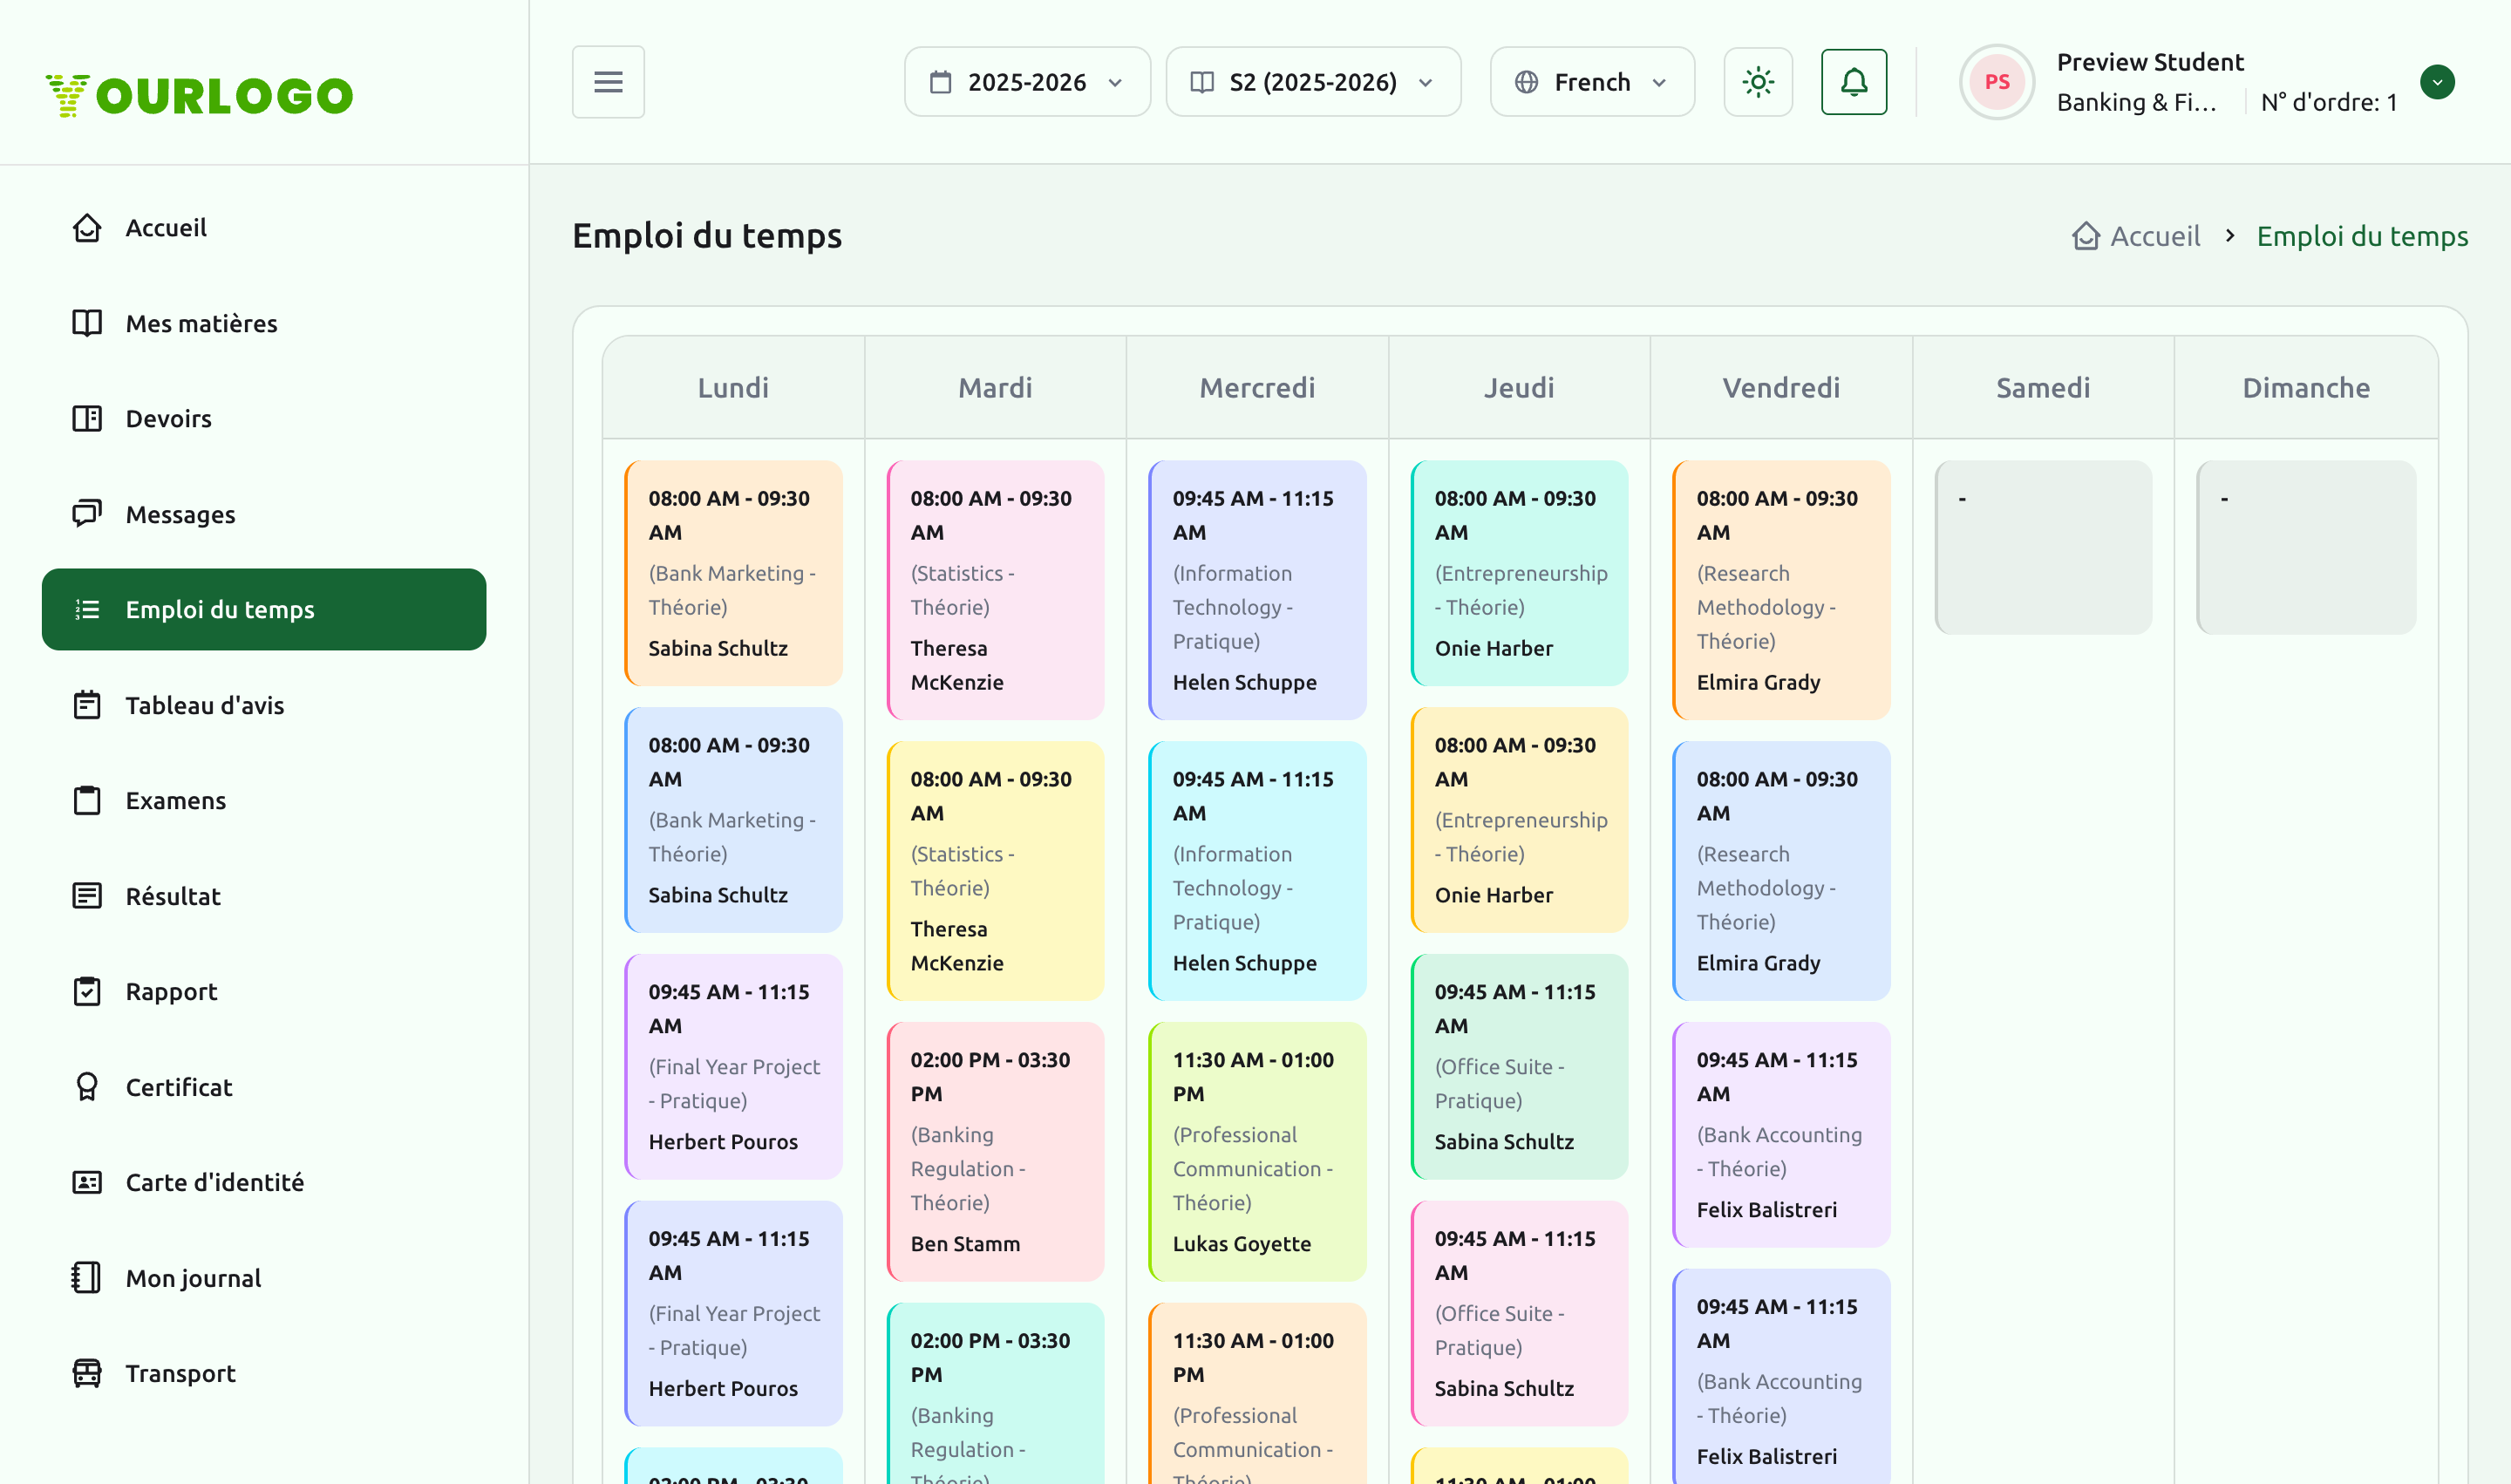Click the purple Information Technology card, Mercredi
This screenshot has height=1484, width=2511.
pyautogui.click(x=1257, y=590)
